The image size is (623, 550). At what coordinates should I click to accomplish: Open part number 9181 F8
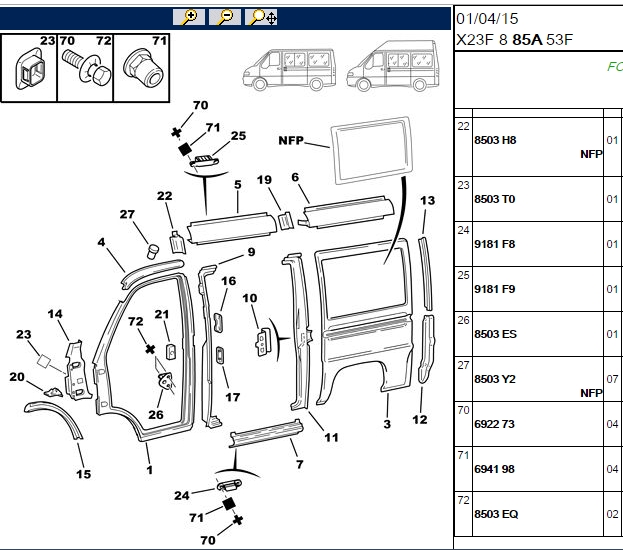coord(495,244)
